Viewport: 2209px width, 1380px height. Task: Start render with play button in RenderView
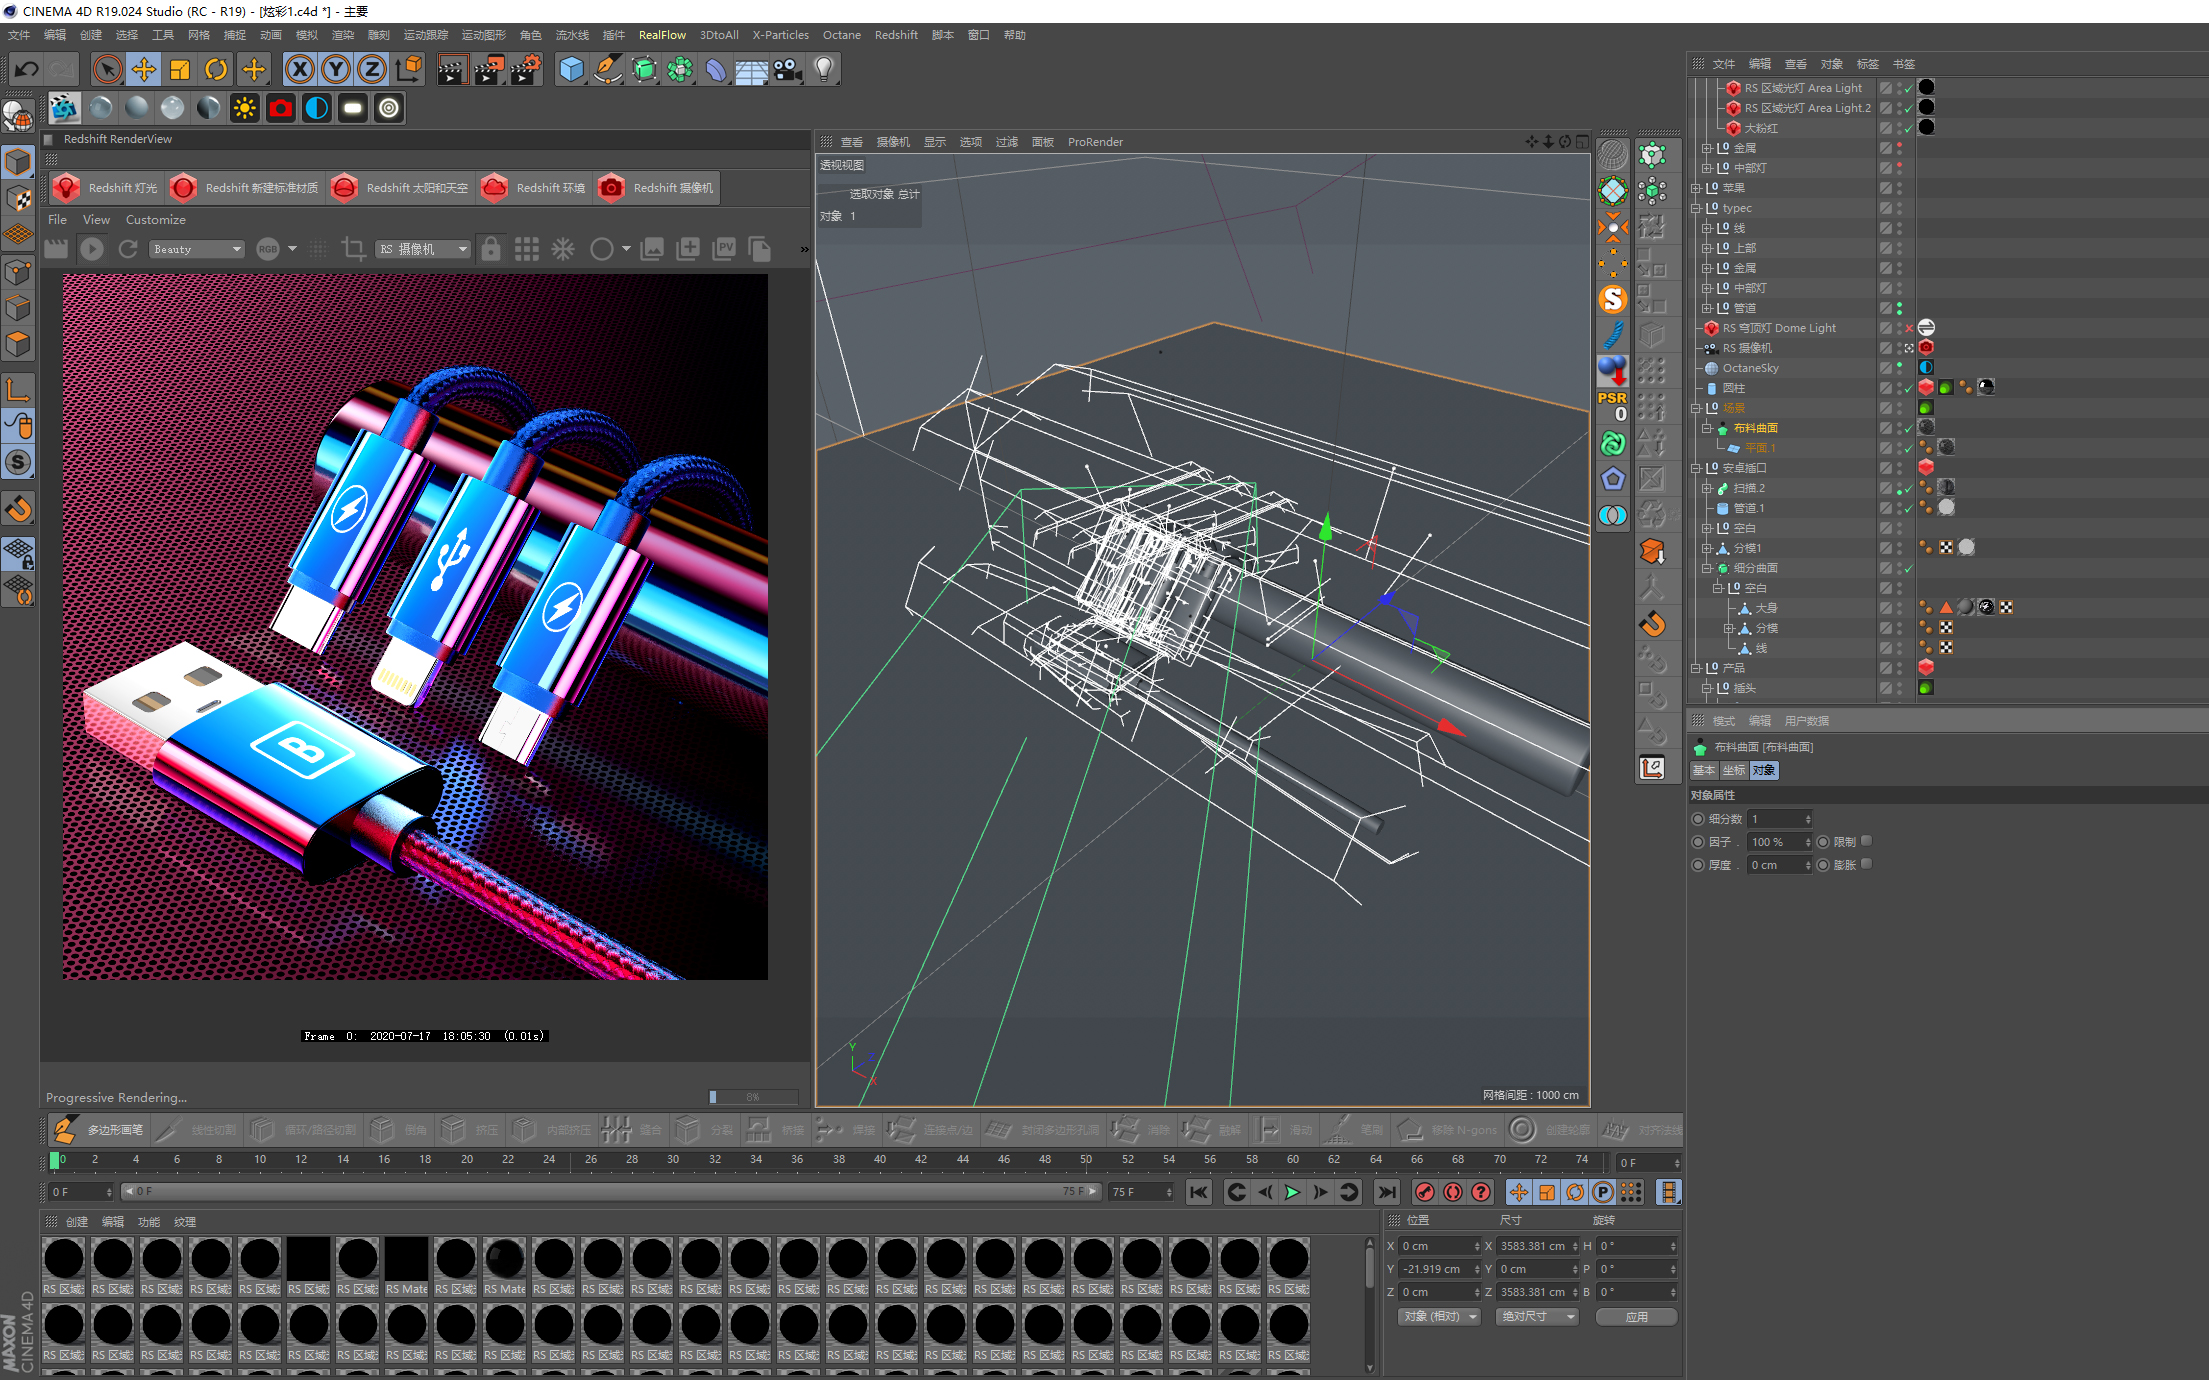[92, 249]
